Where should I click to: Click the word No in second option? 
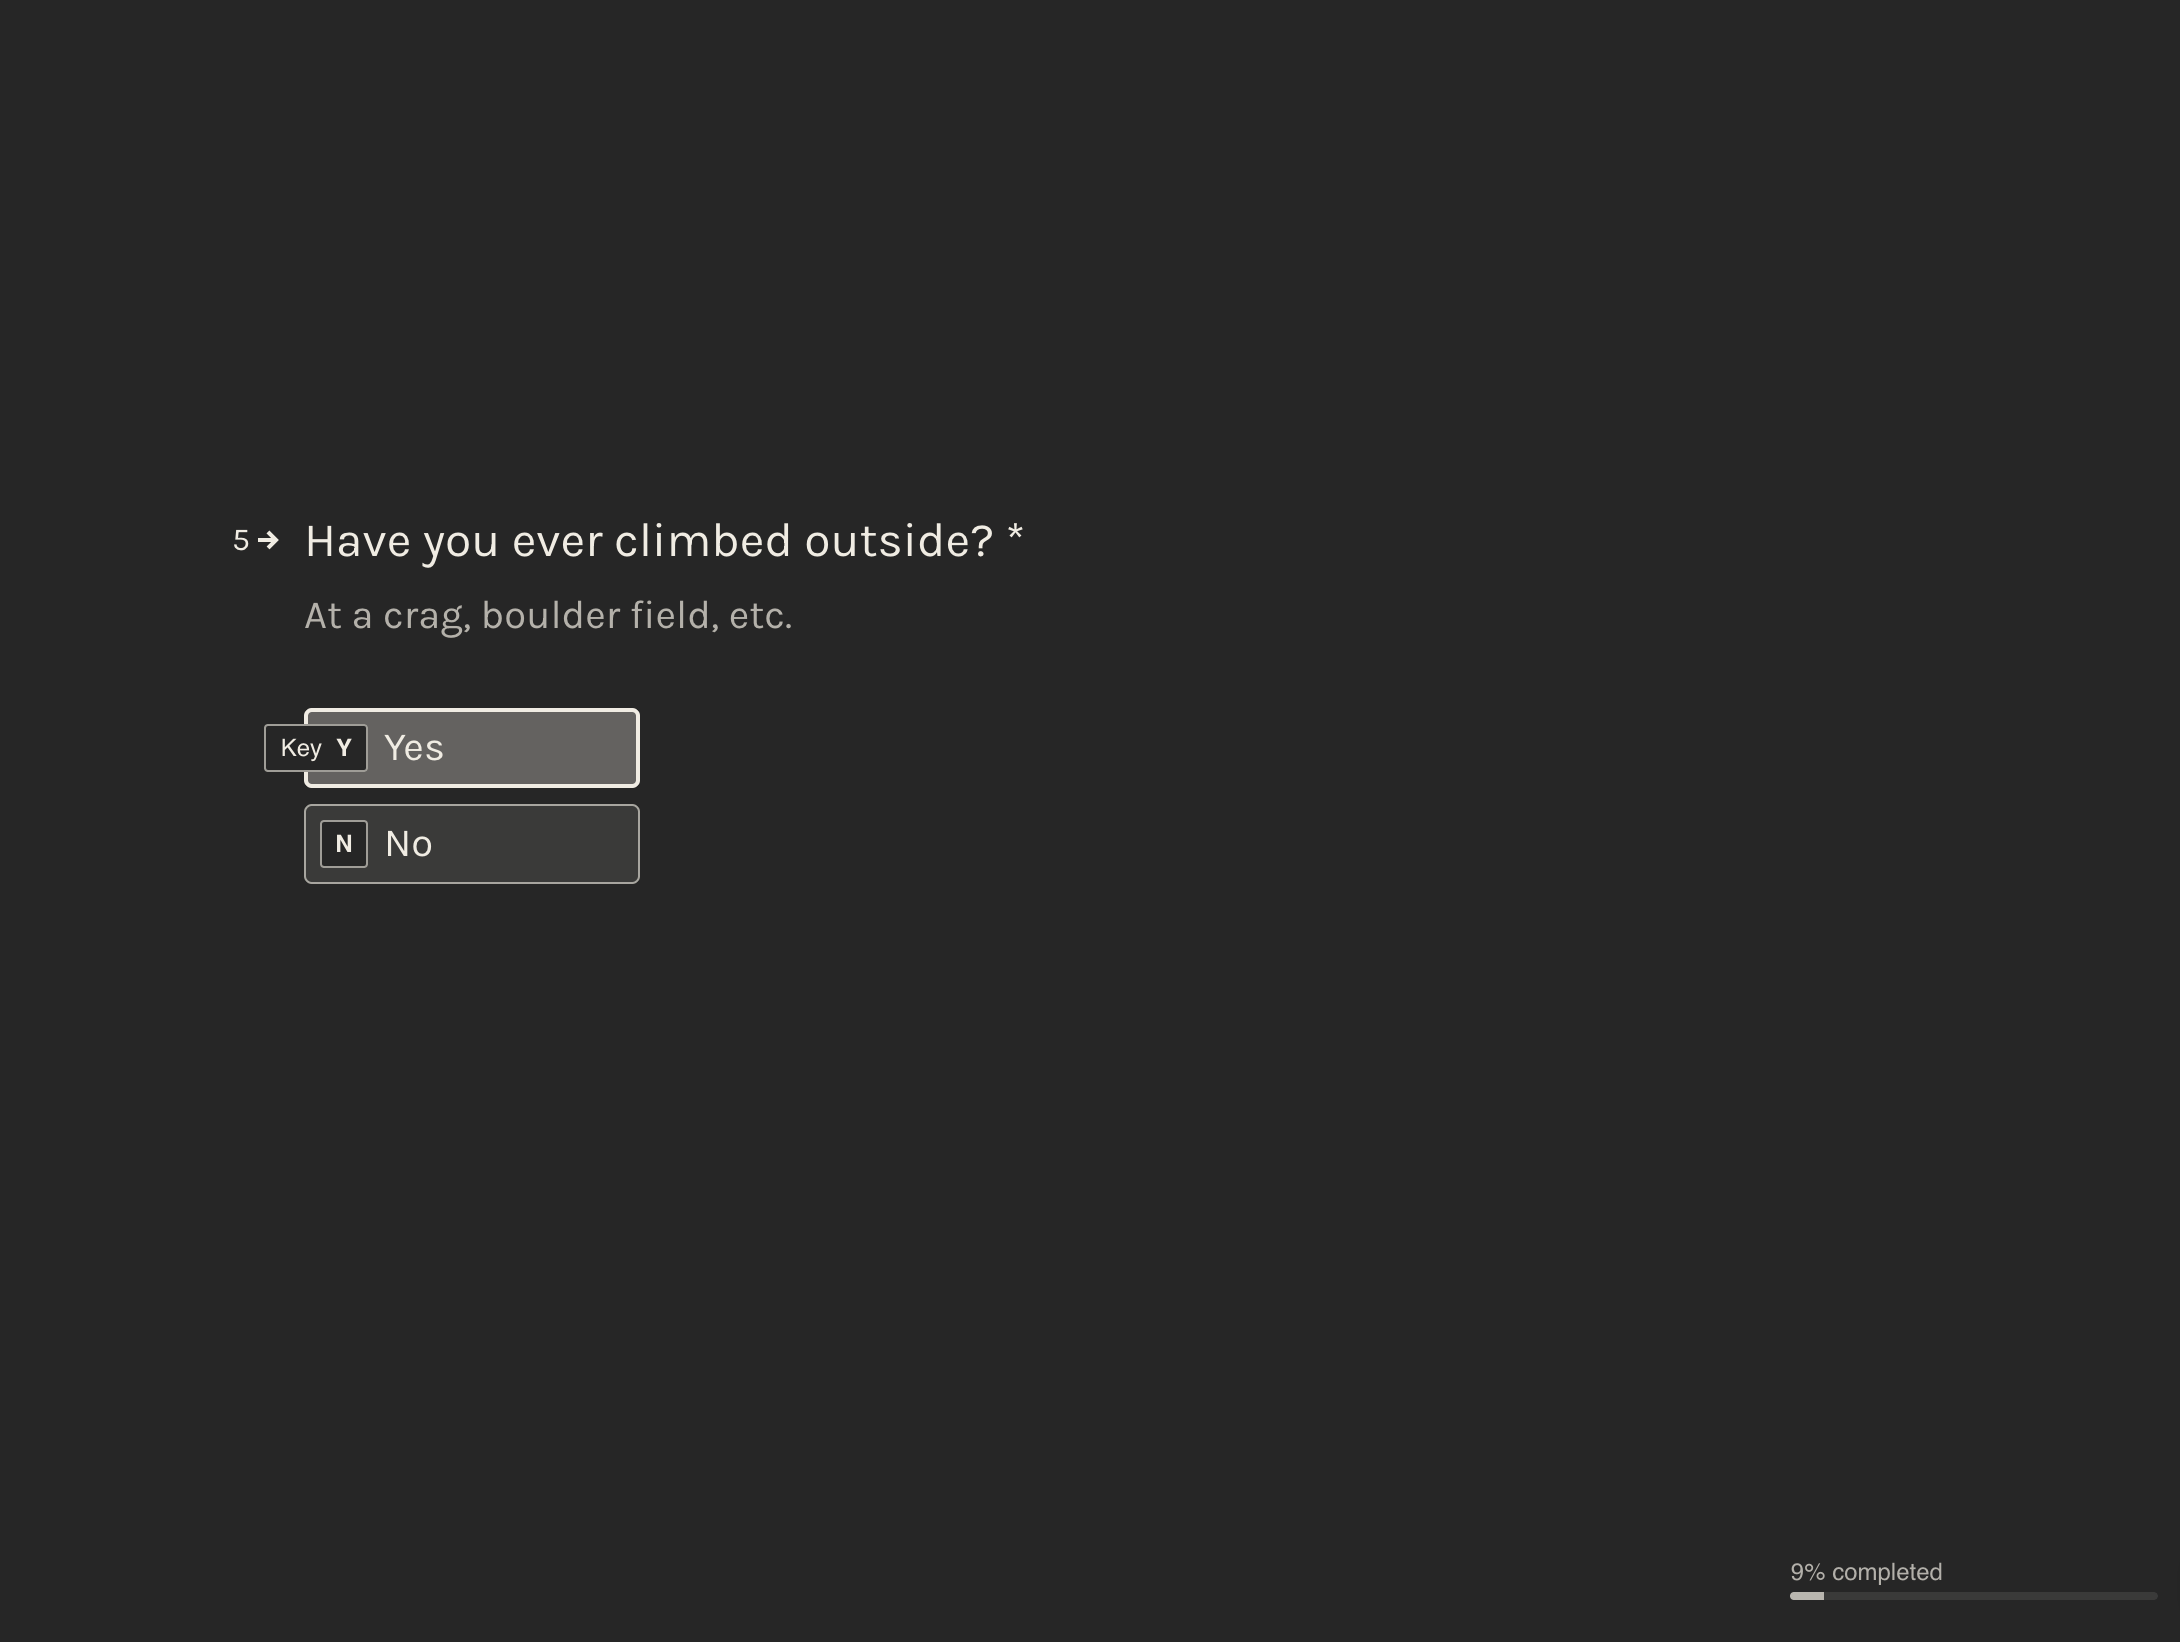point(408,844)
